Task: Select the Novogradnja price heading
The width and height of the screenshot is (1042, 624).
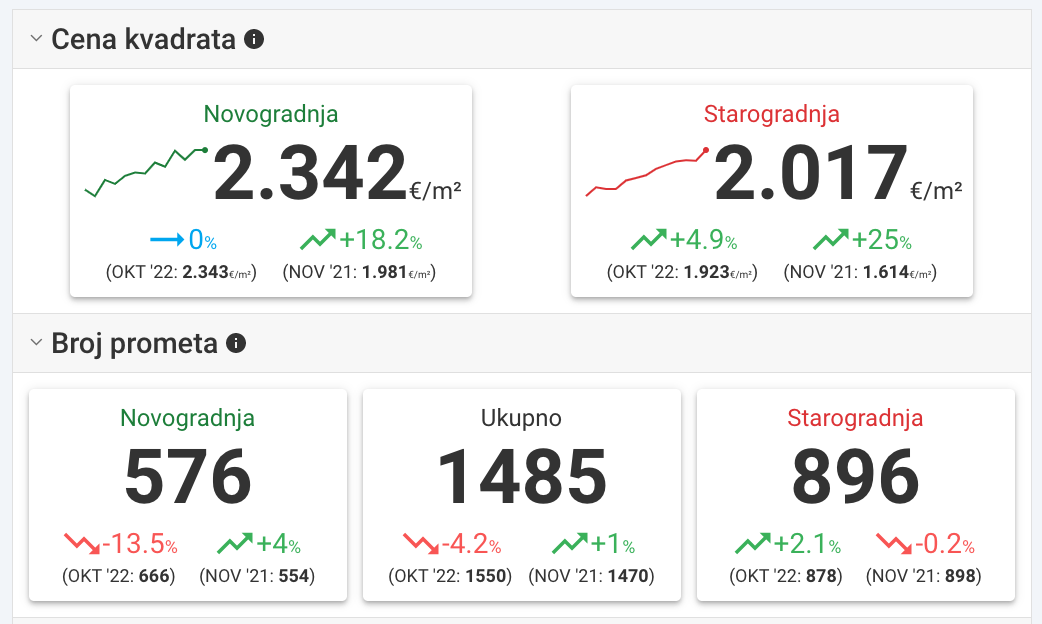Action: coord(271,114)
